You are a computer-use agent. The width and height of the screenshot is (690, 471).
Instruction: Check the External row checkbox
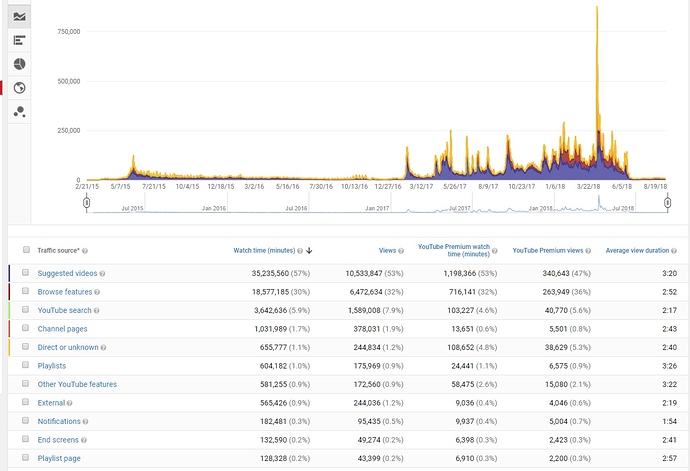click(26, 402)
